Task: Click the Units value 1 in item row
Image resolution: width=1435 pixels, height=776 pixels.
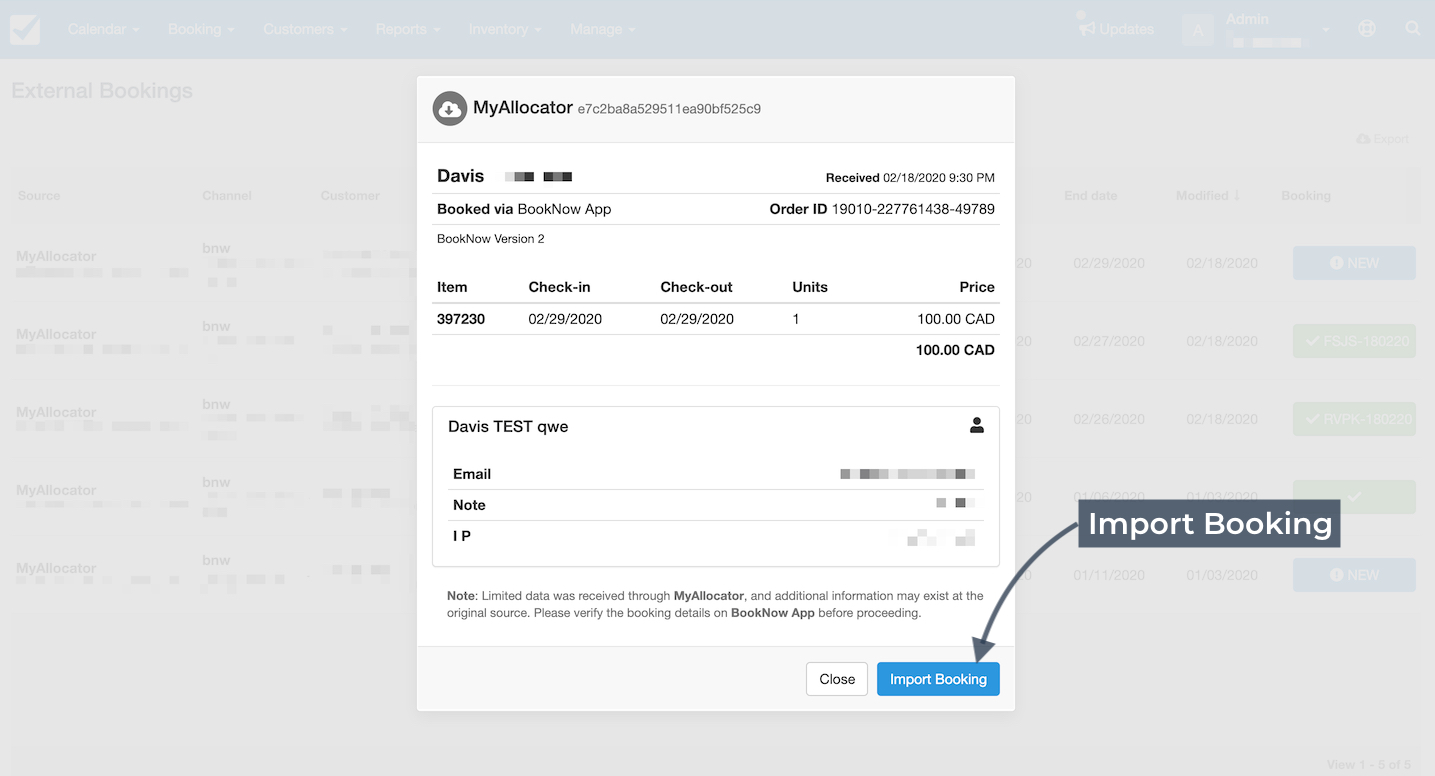Action: [x=796, y=319]
